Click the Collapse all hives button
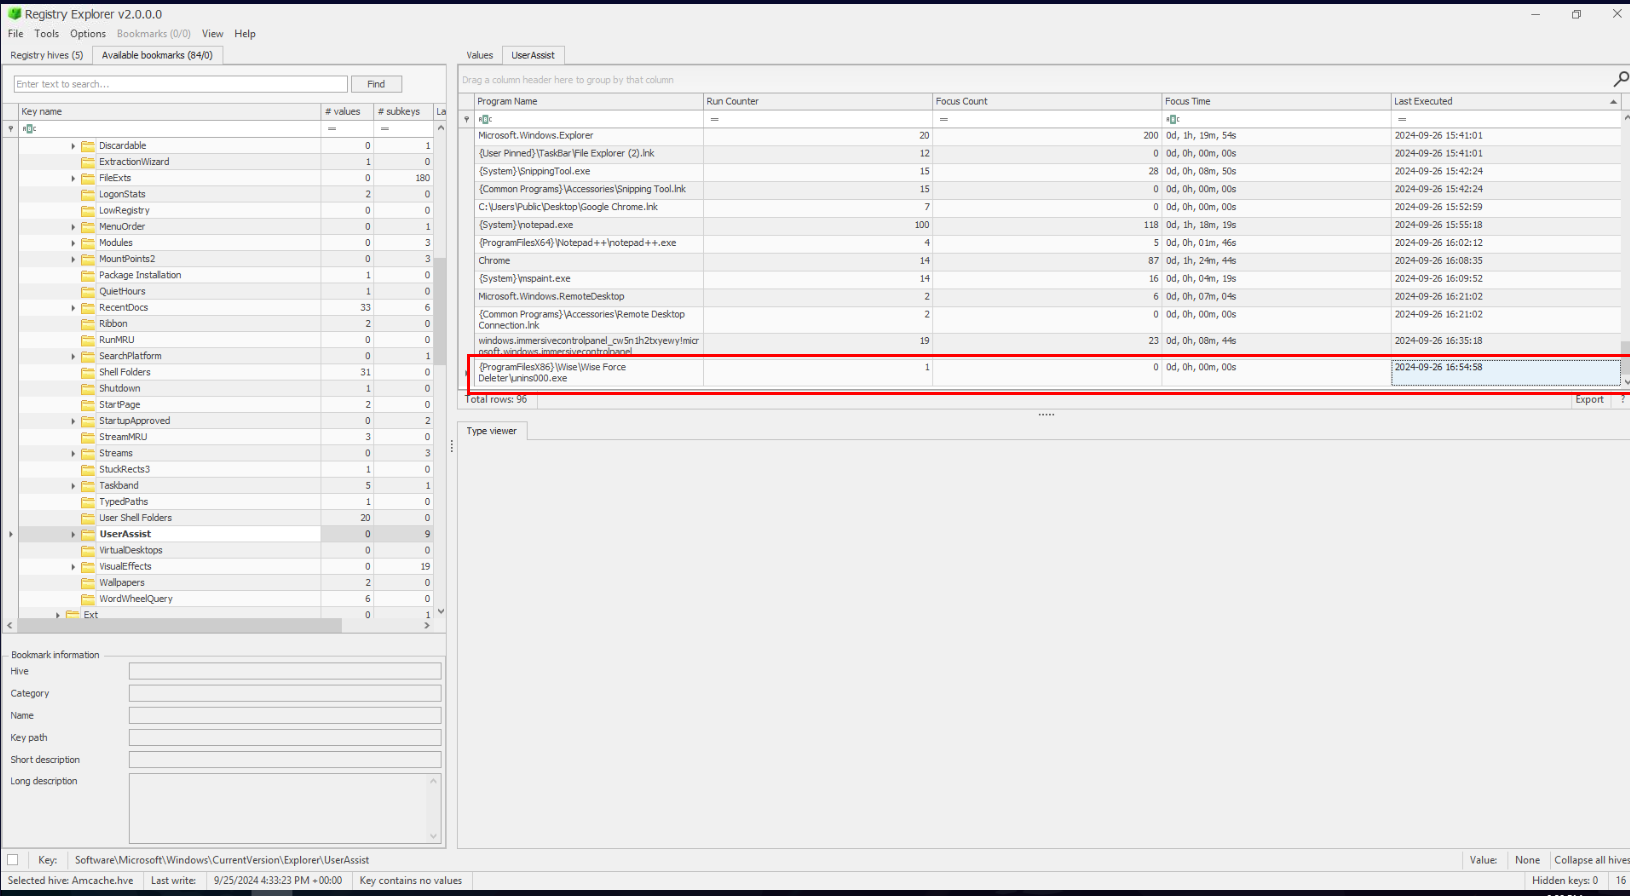This screenshot has width=1630, height=896. click(x=1590, y=859)
